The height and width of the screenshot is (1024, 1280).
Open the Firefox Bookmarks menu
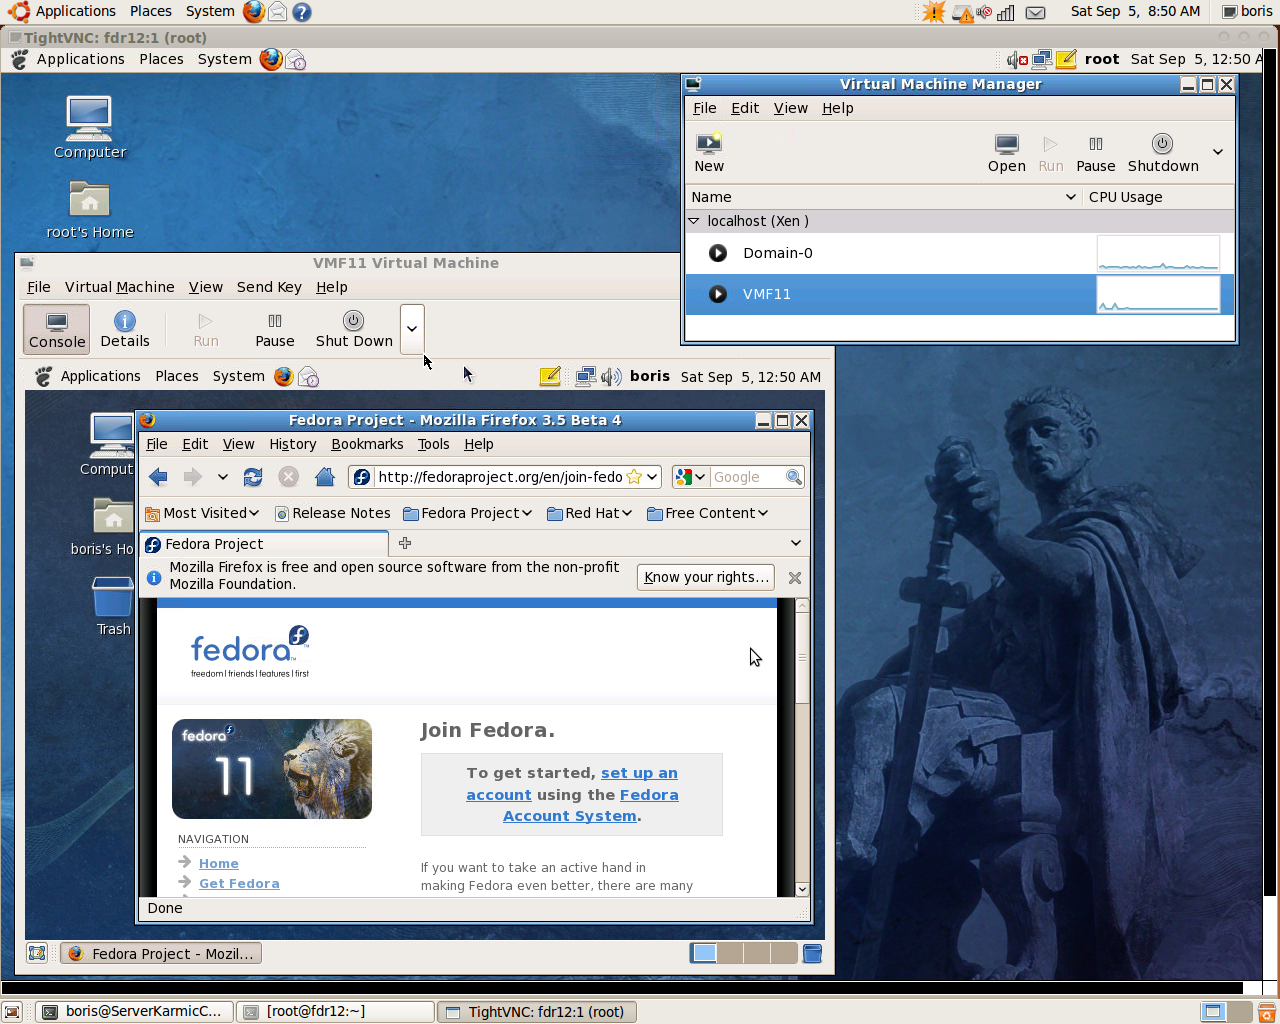367,444
